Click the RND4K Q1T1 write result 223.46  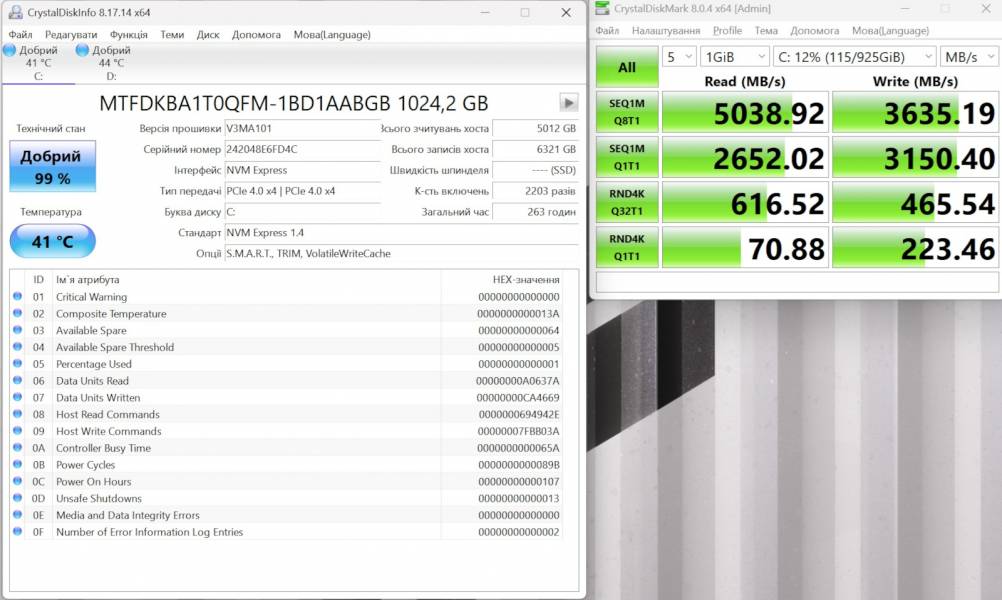tap(915, 248)
